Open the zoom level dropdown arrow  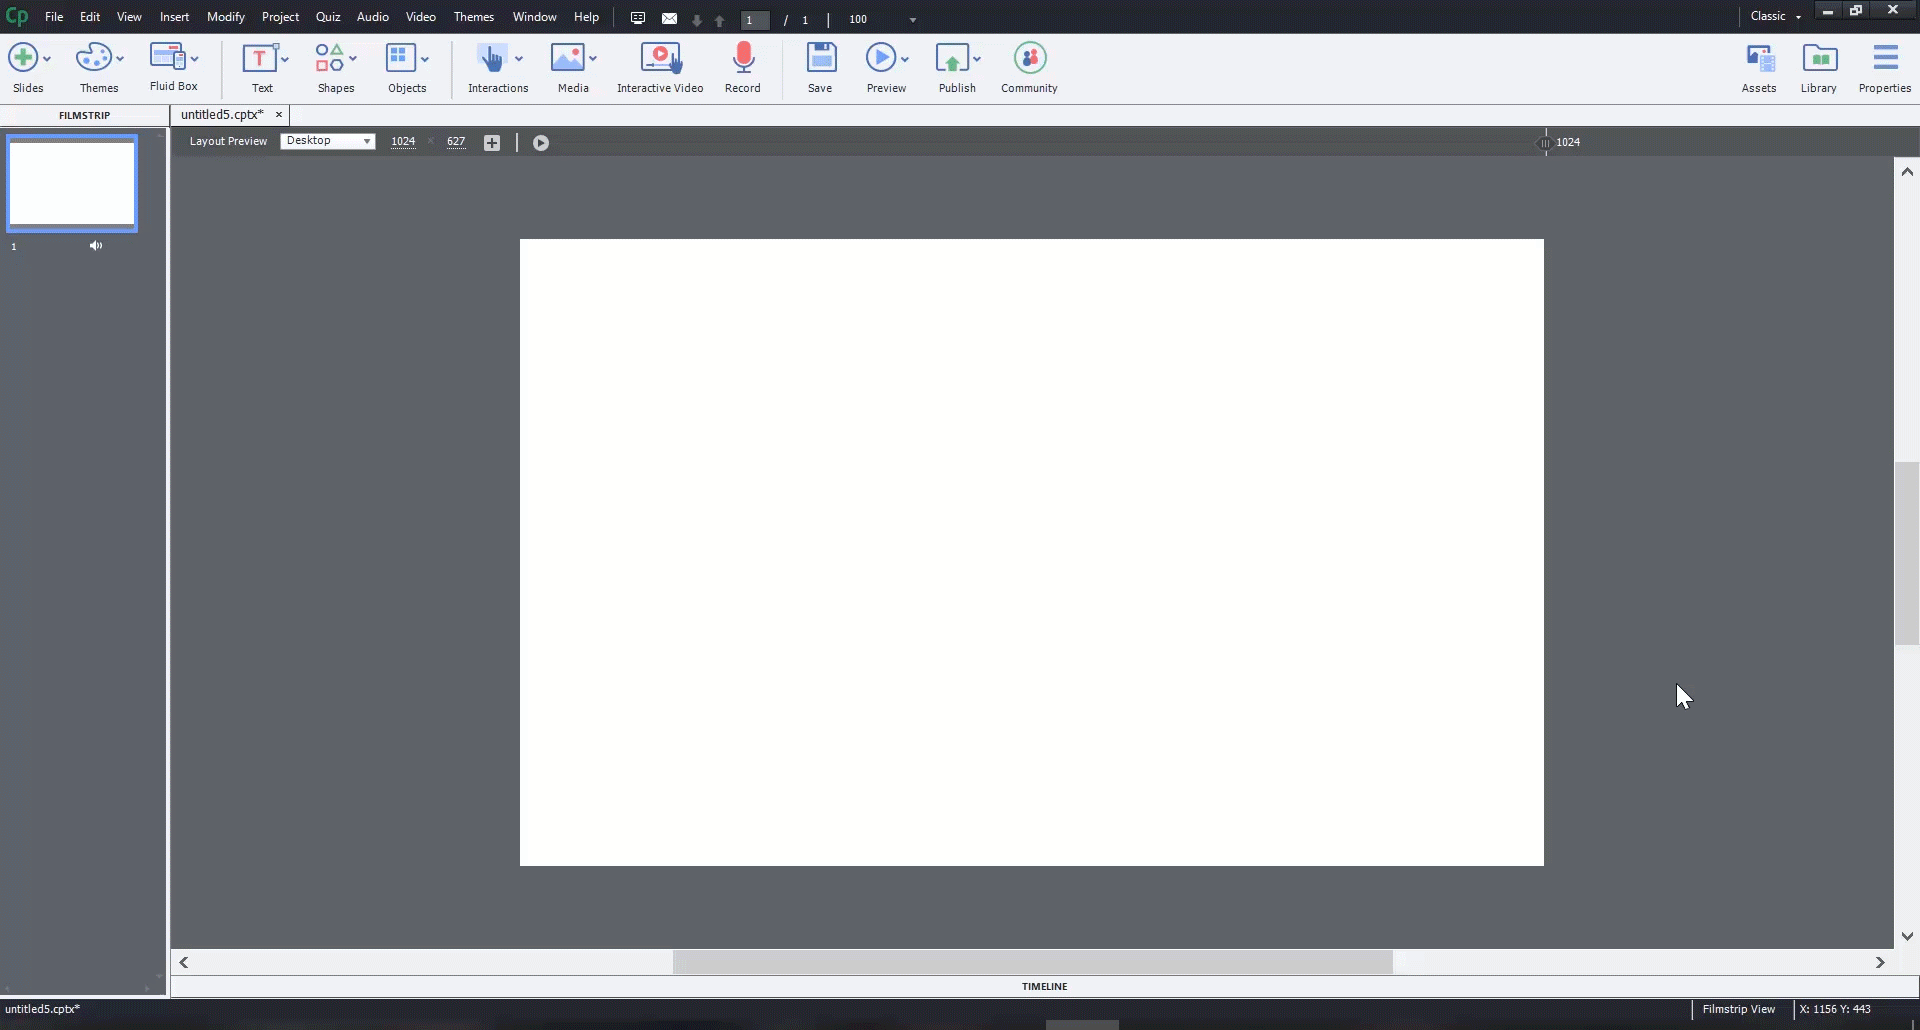pyautogui.click(x=913, y=20)
